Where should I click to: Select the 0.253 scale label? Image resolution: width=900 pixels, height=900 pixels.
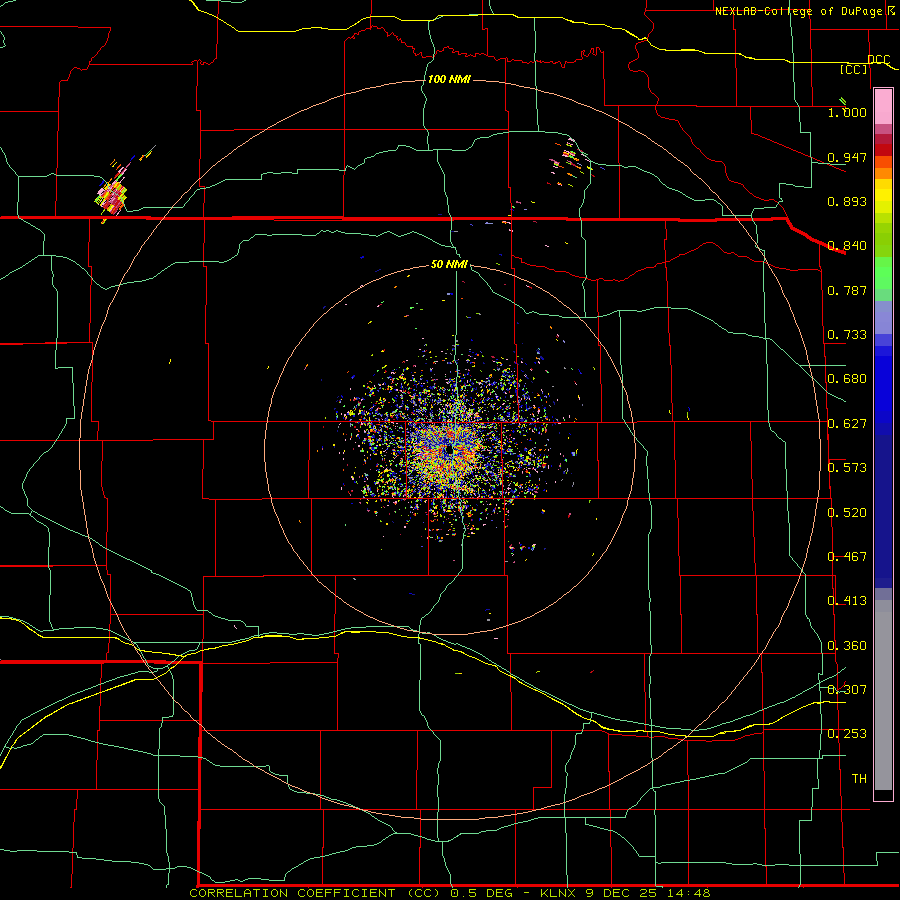pyautogui.click(x=847, y=734)
